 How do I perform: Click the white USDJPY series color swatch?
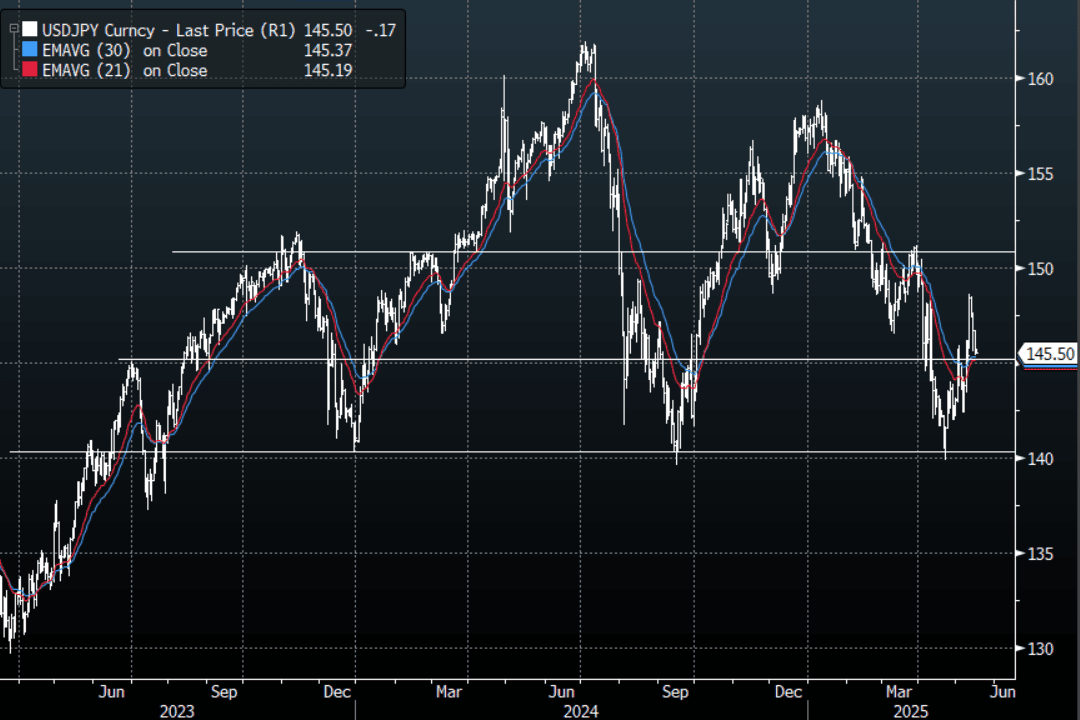[x=31, y=30]
